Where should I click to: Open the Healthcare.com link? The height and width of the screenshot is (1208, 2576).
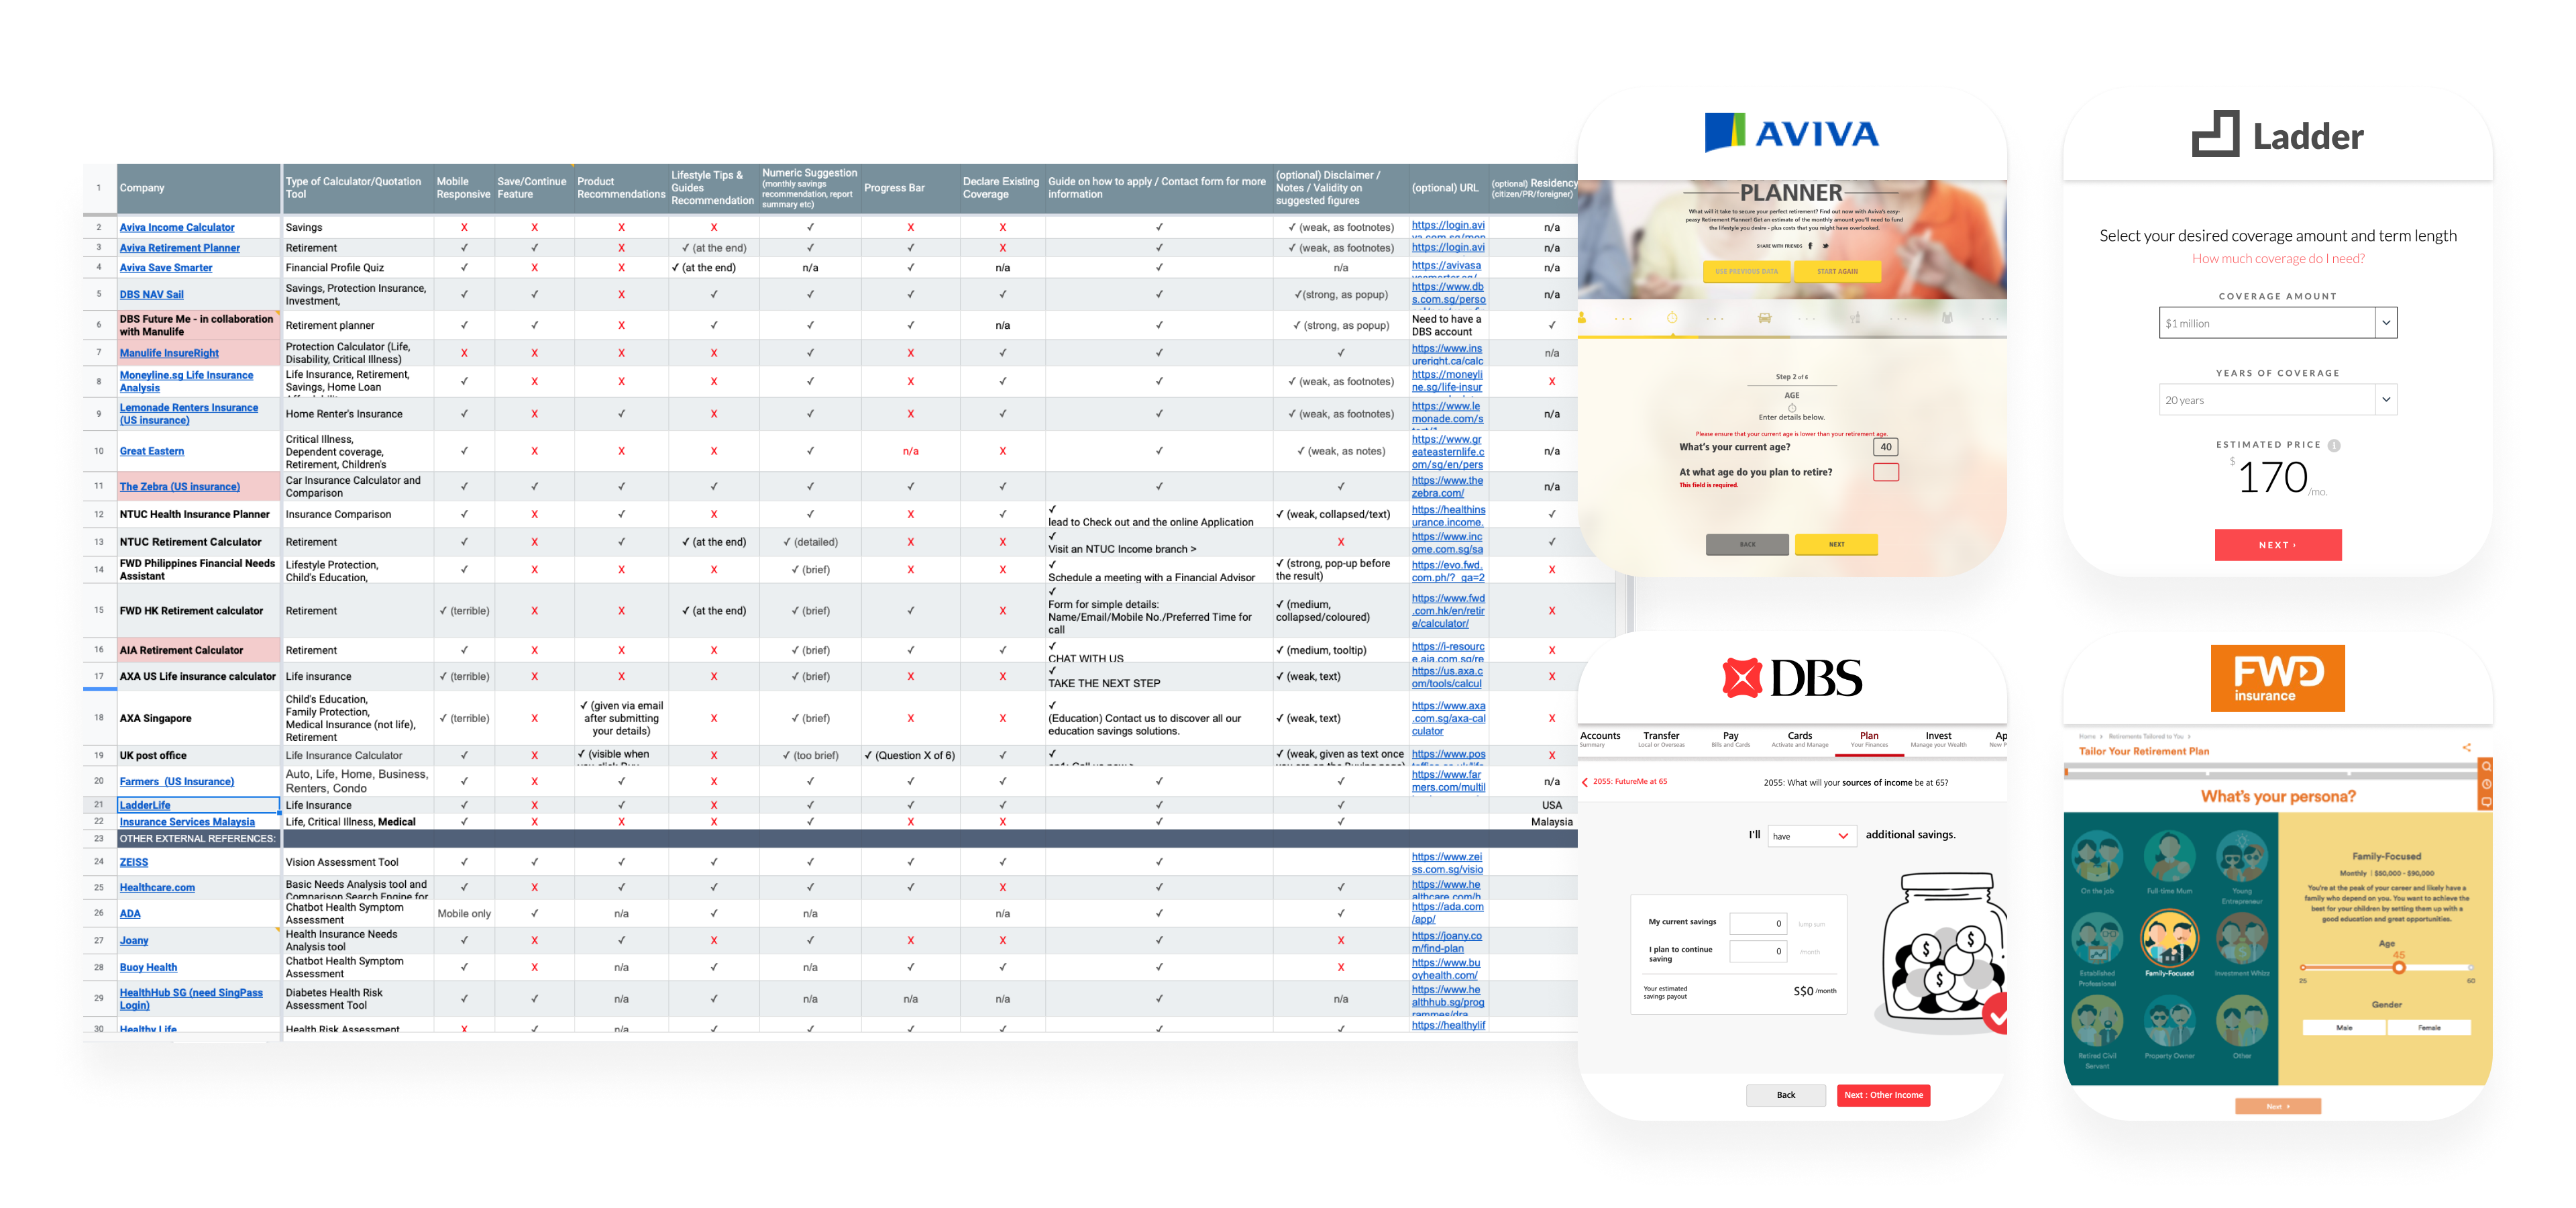pos(157,887)
